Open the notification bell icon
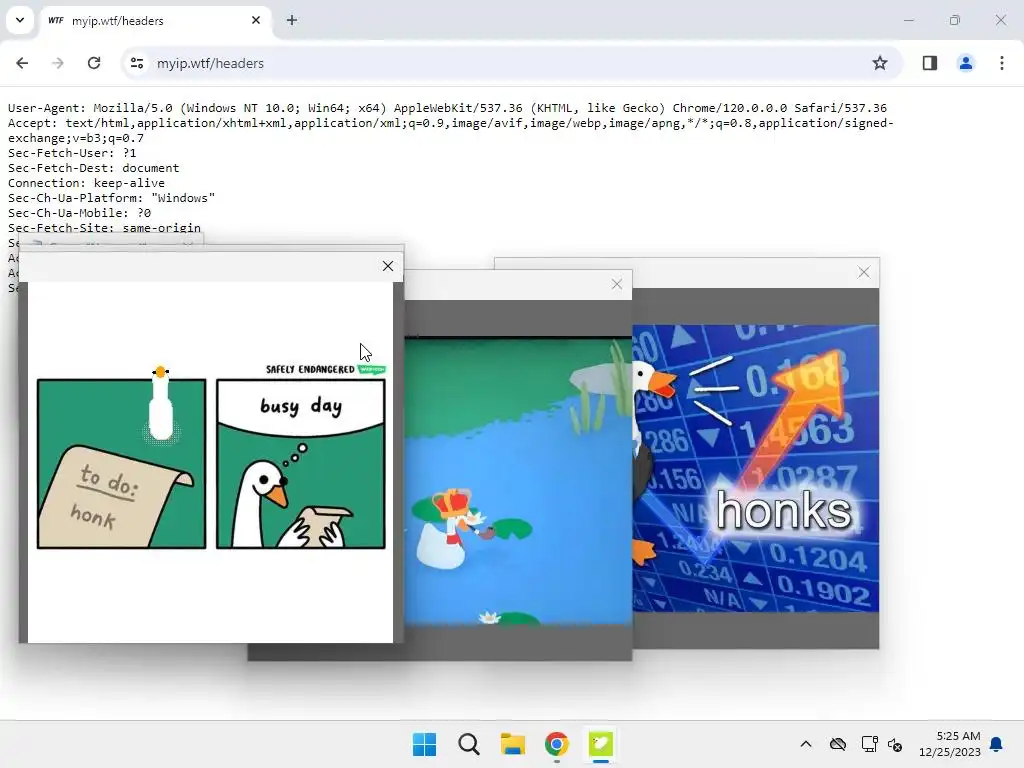This screenshot has width=1024, height=768. [x=997, y=744]
